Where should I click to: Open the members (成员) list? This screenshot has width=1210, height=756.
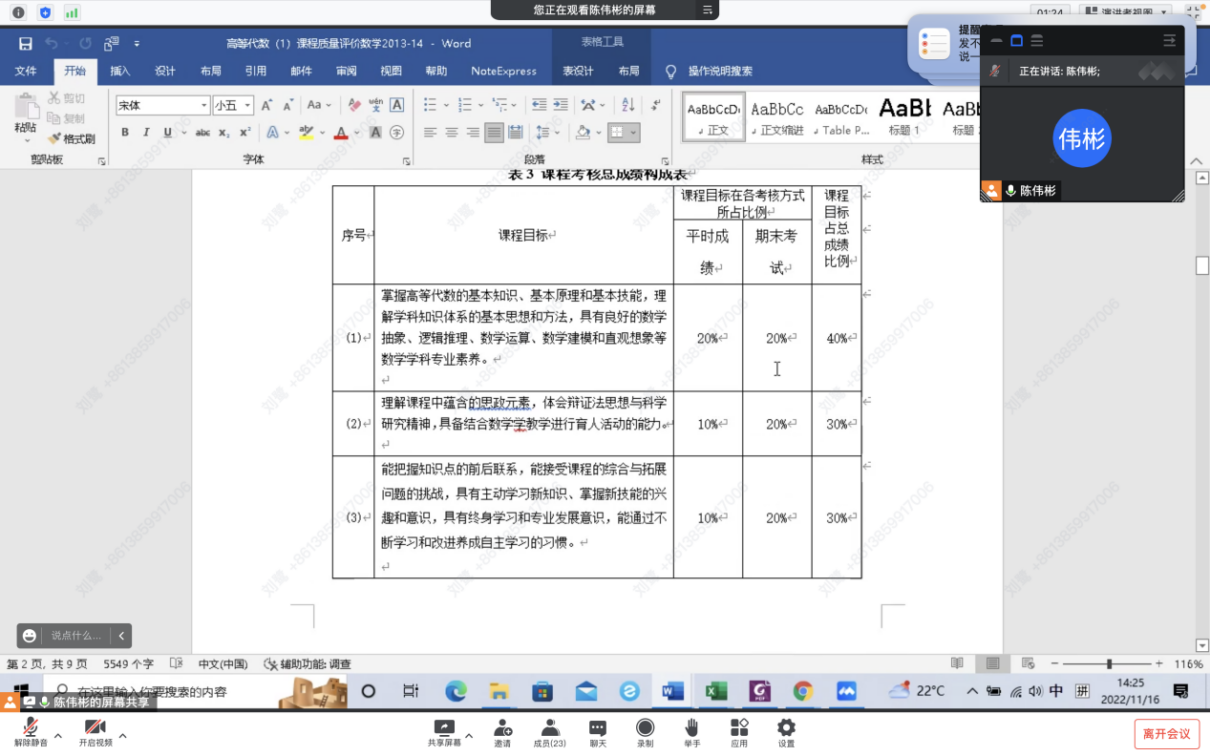pos(549,732)
